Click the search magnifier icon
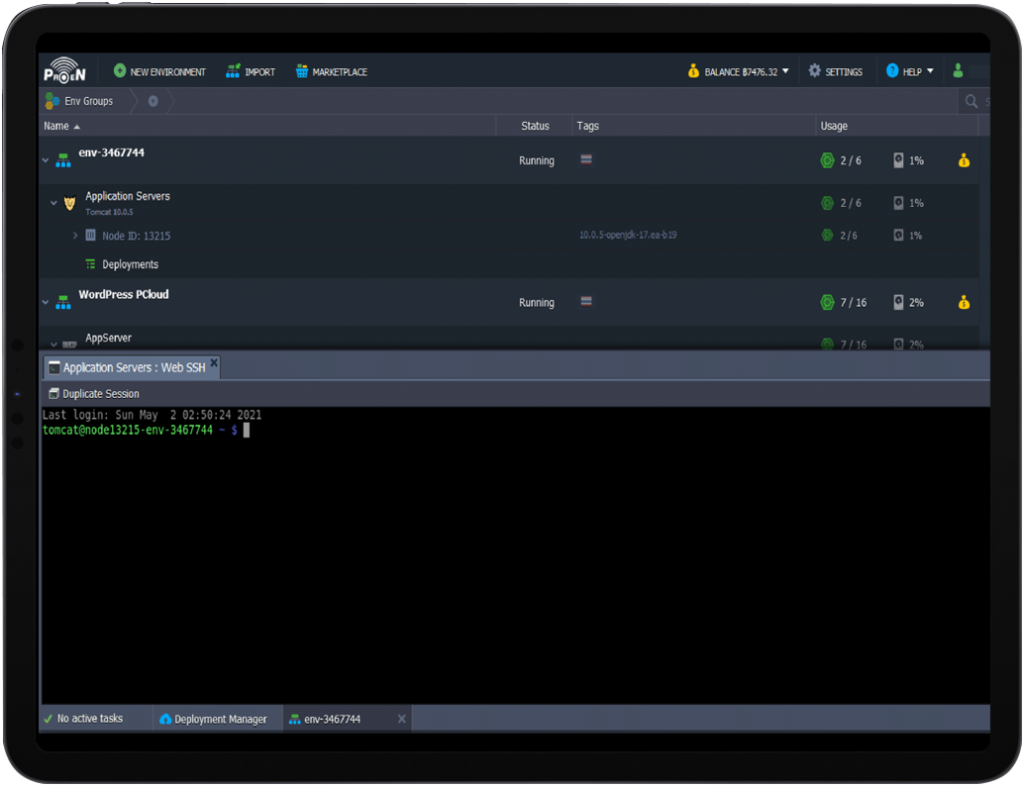The height and width of the screenshot is (786, 1024). point(971,101)
